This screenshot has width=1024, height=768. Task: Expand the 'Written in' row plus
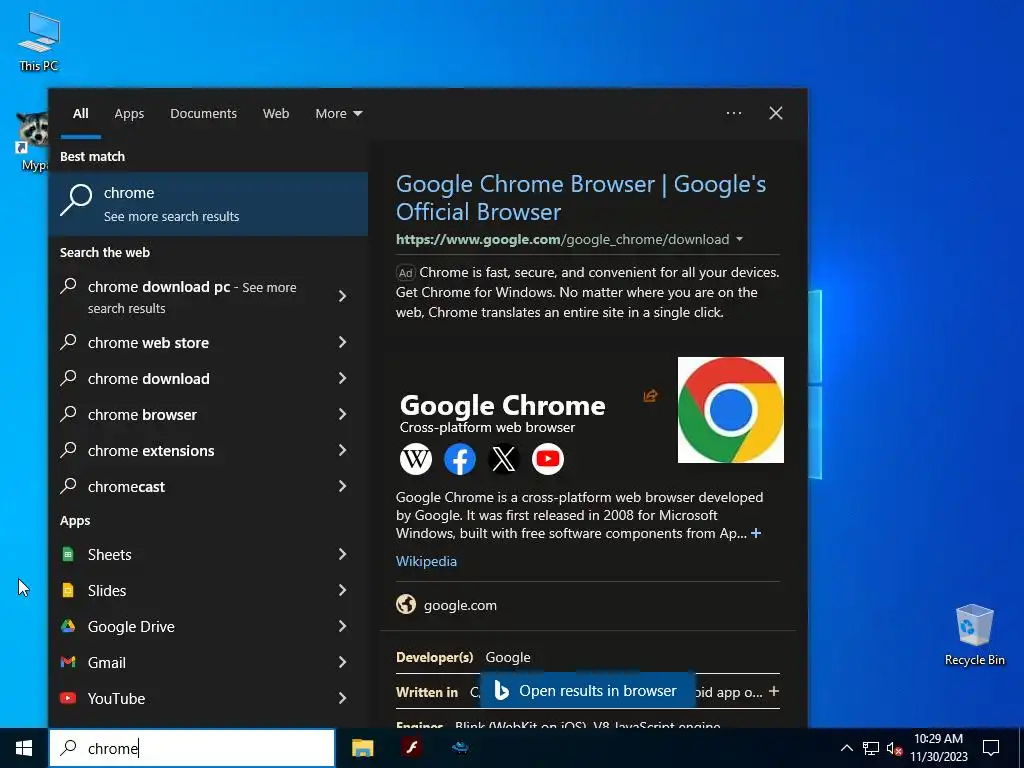point(774,691)
